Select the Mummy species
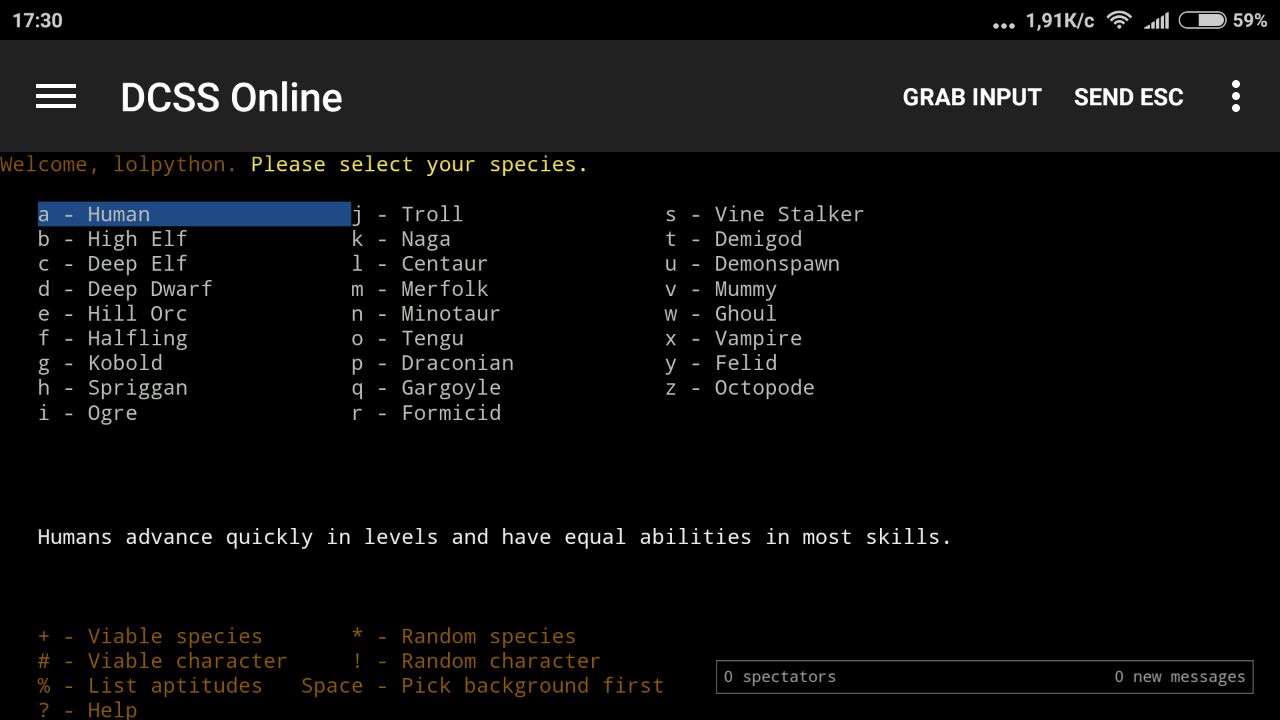Image resolution: width=1280 pixels, height=720 pixels. (x=721, y=289)
